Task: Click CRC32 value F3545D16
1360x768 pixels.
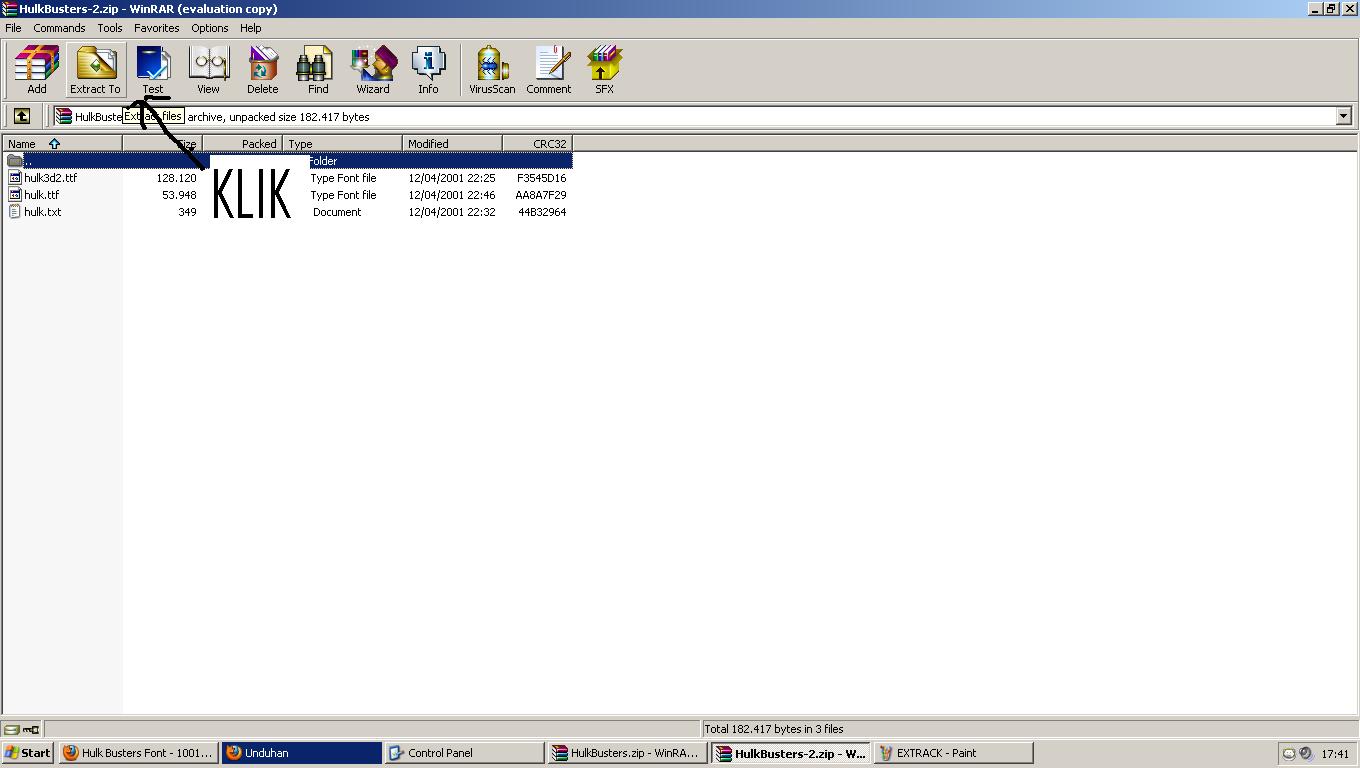Action: [x=541, y=178]
